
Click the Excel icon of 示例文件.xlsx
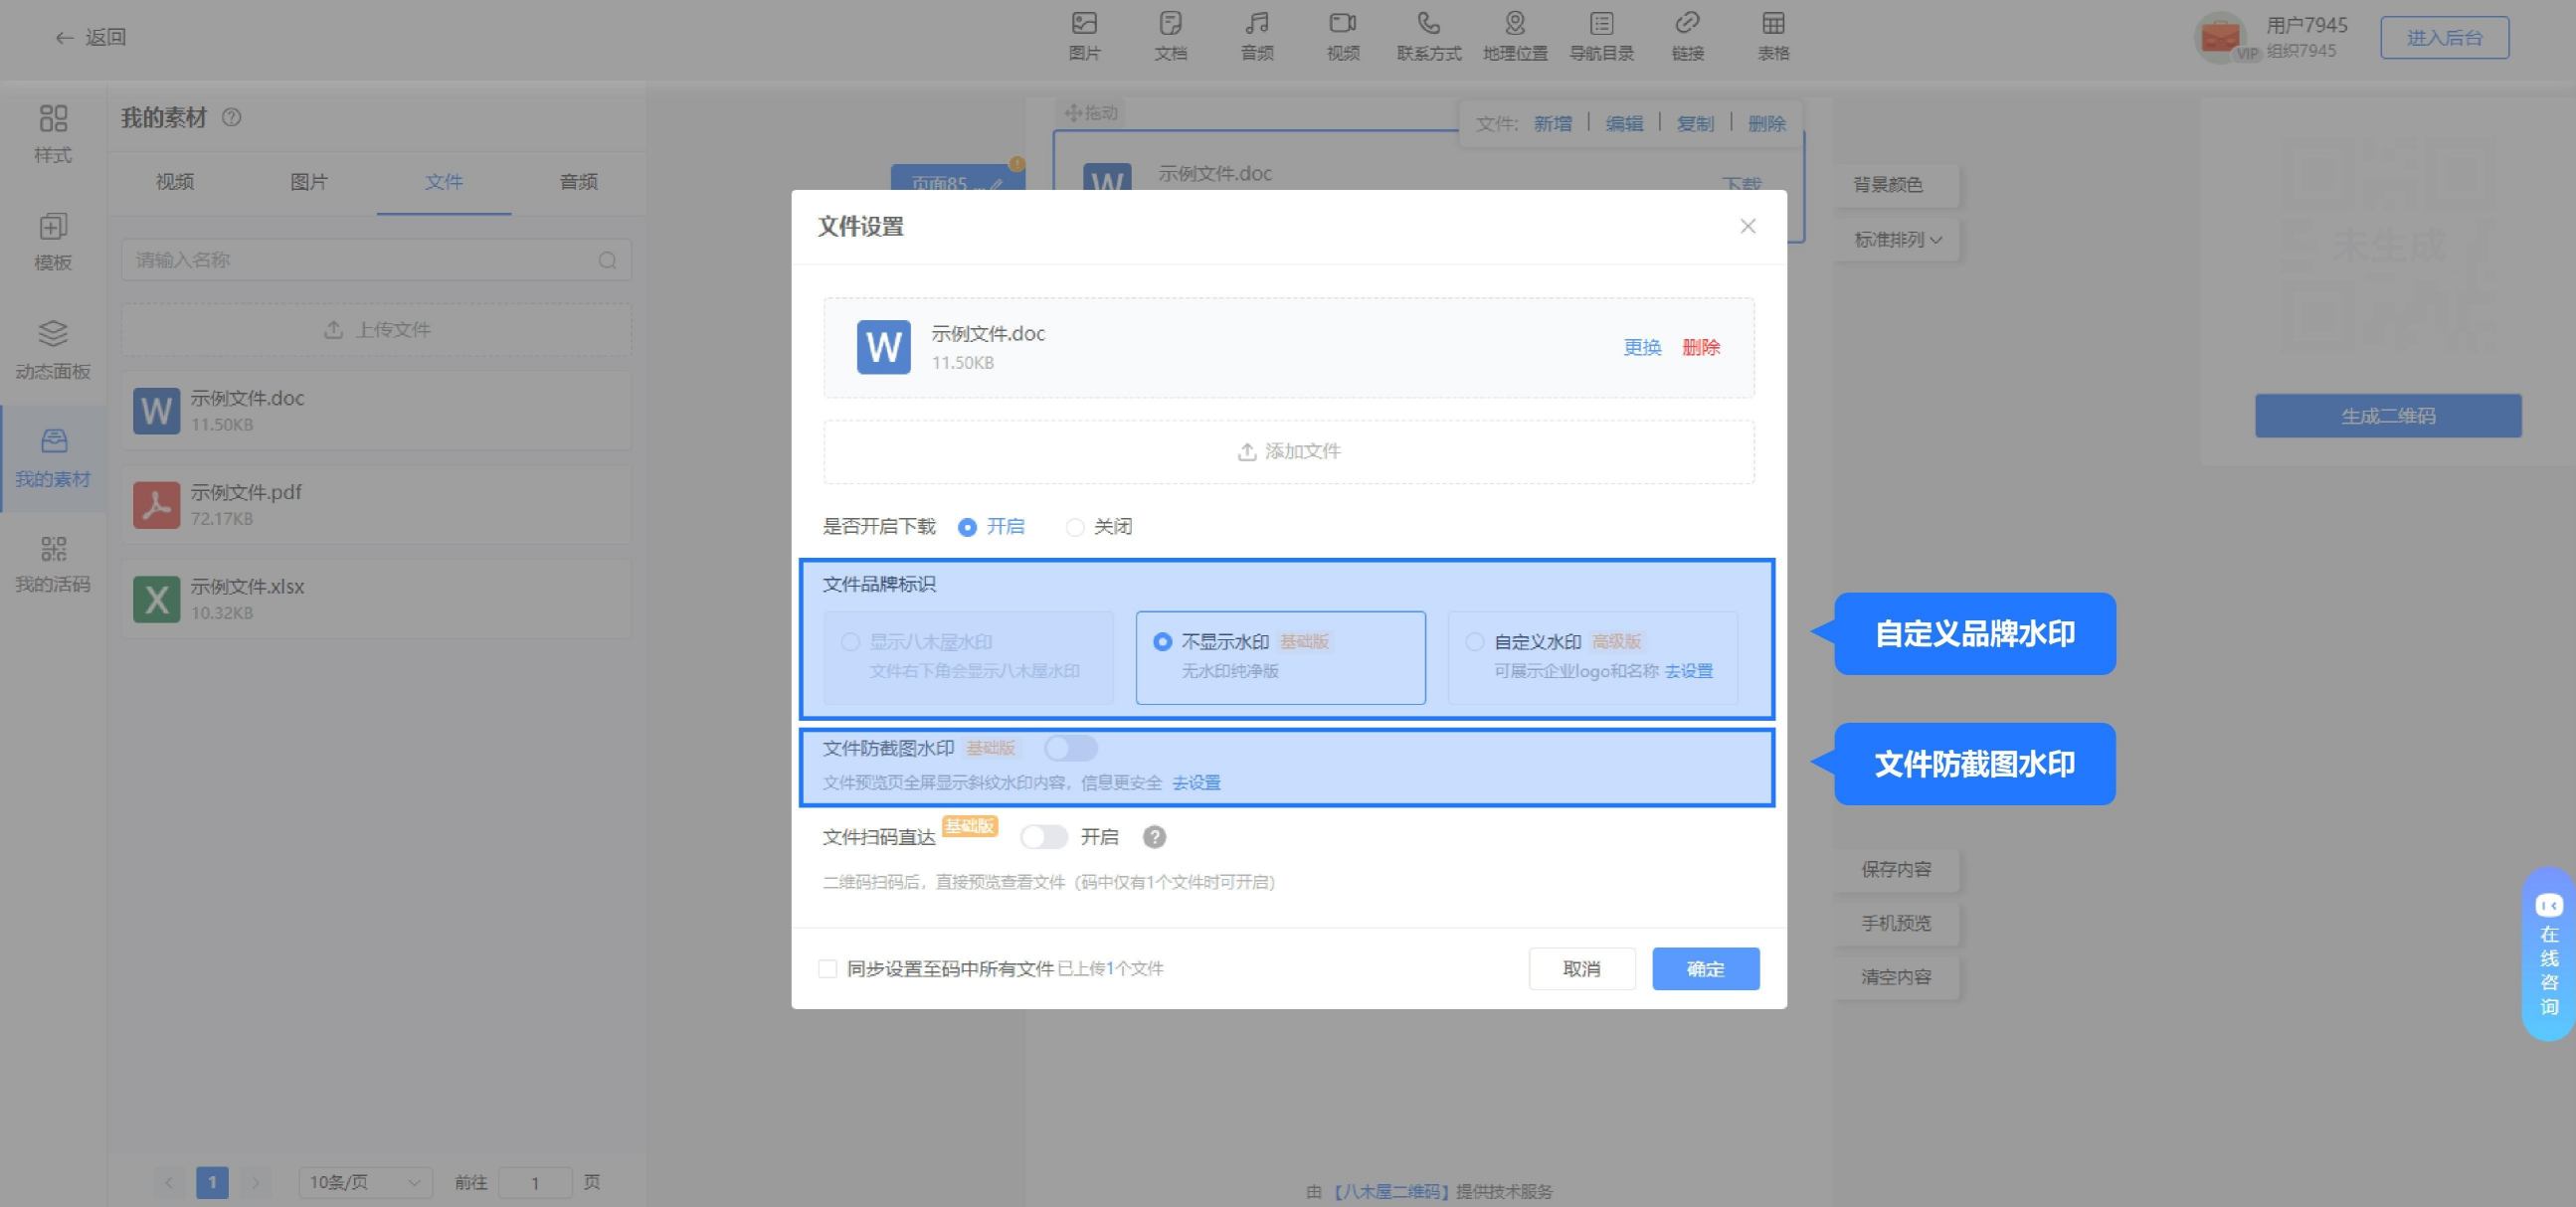[156, 599]
